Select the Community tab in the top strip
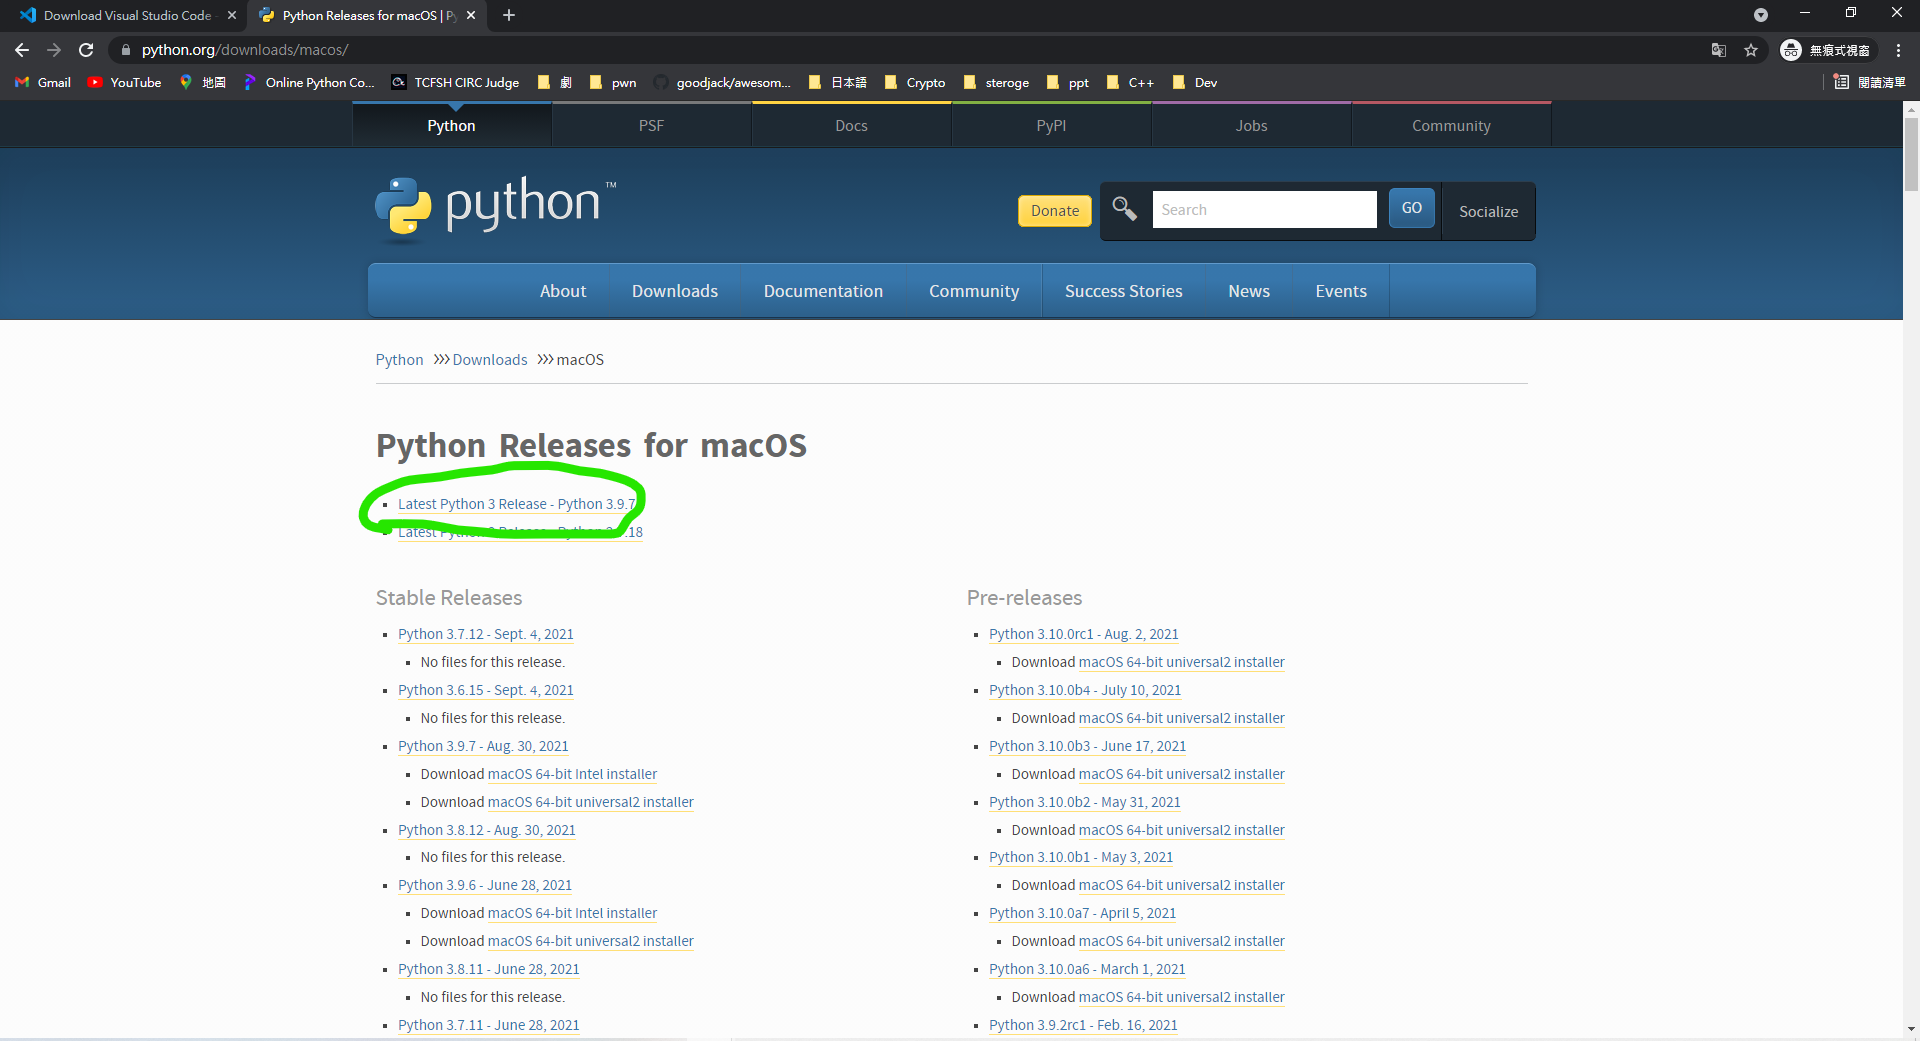 click(1451, 125)
